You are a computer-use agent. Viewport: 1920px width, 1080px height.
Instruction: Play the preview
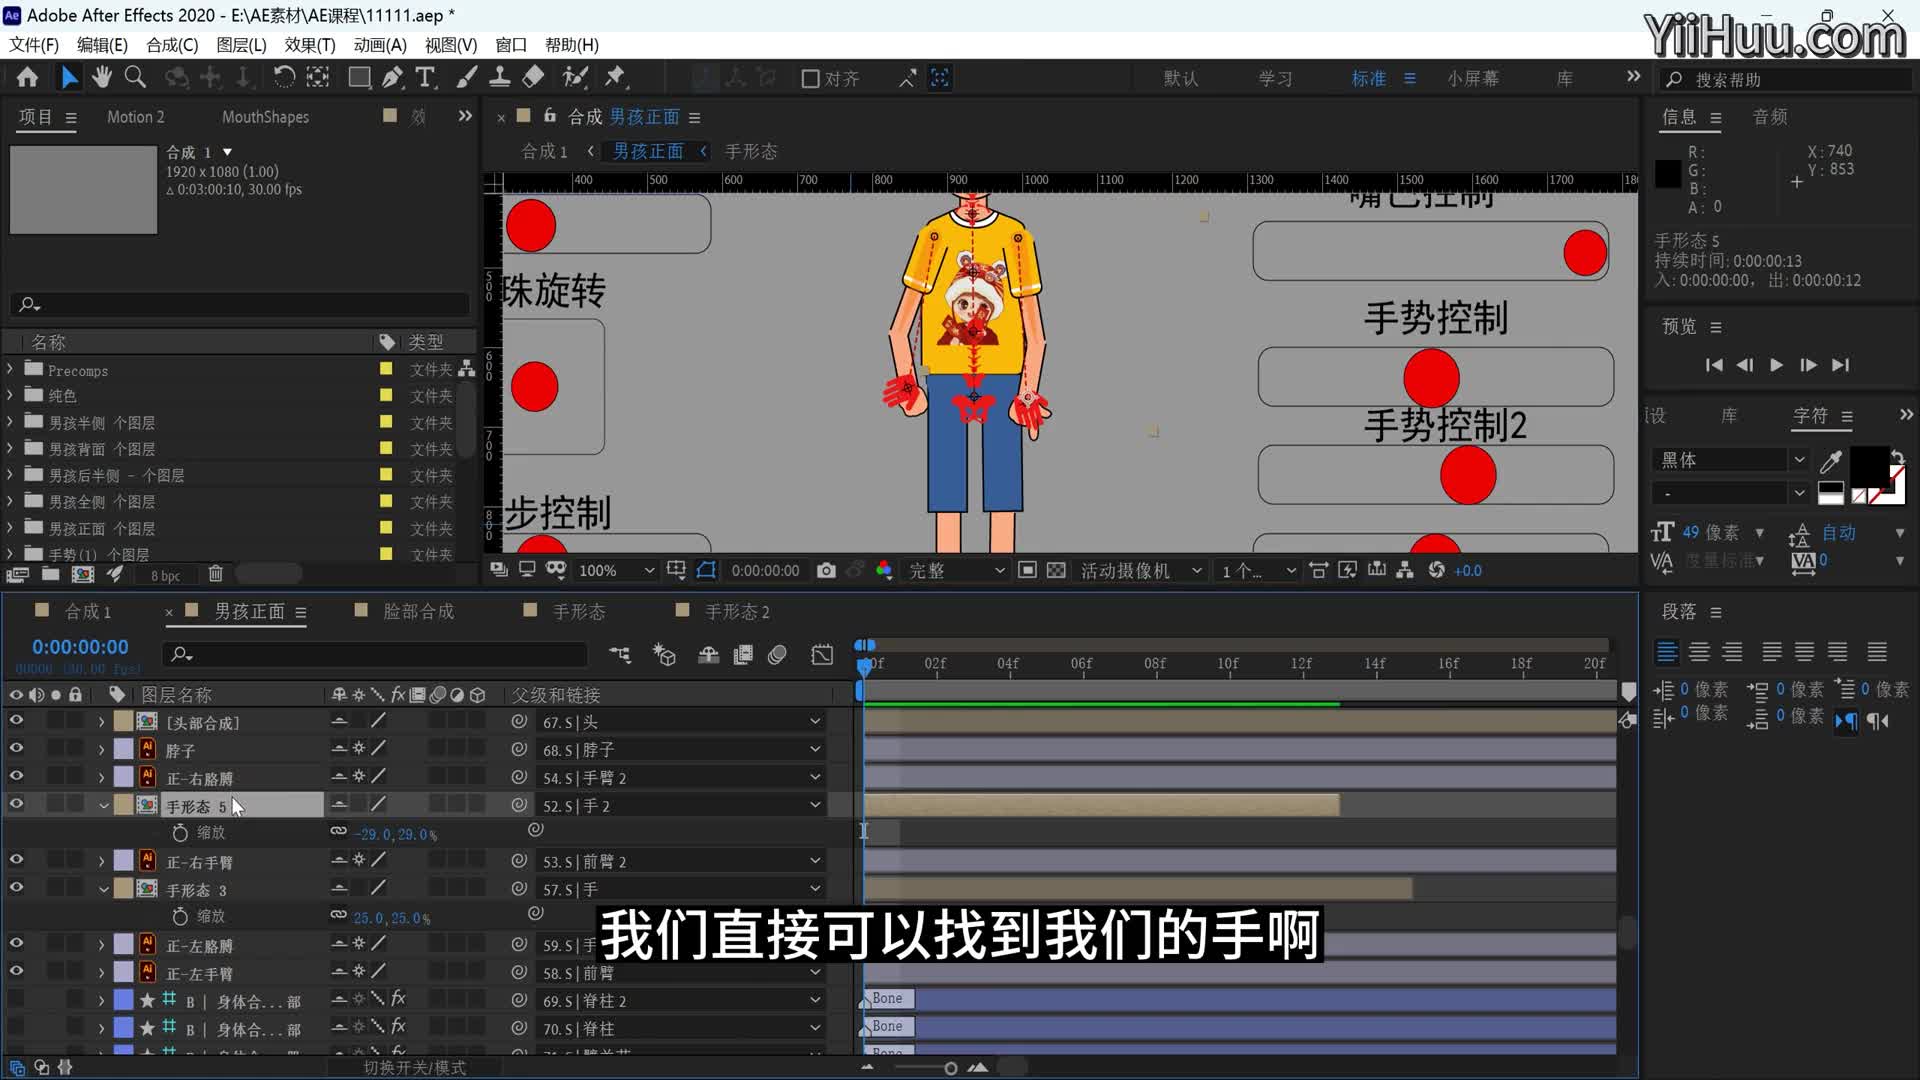pos(1776,365)
